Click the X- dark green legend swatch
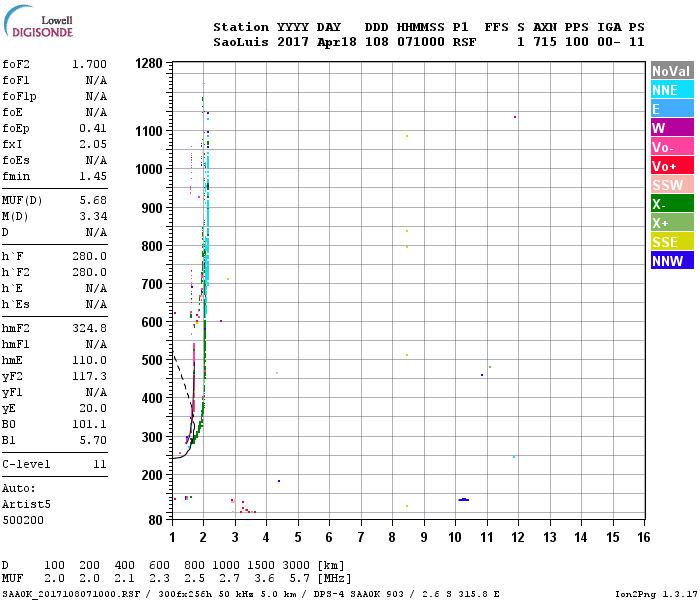The image size is (700, 600). point(671,204)
